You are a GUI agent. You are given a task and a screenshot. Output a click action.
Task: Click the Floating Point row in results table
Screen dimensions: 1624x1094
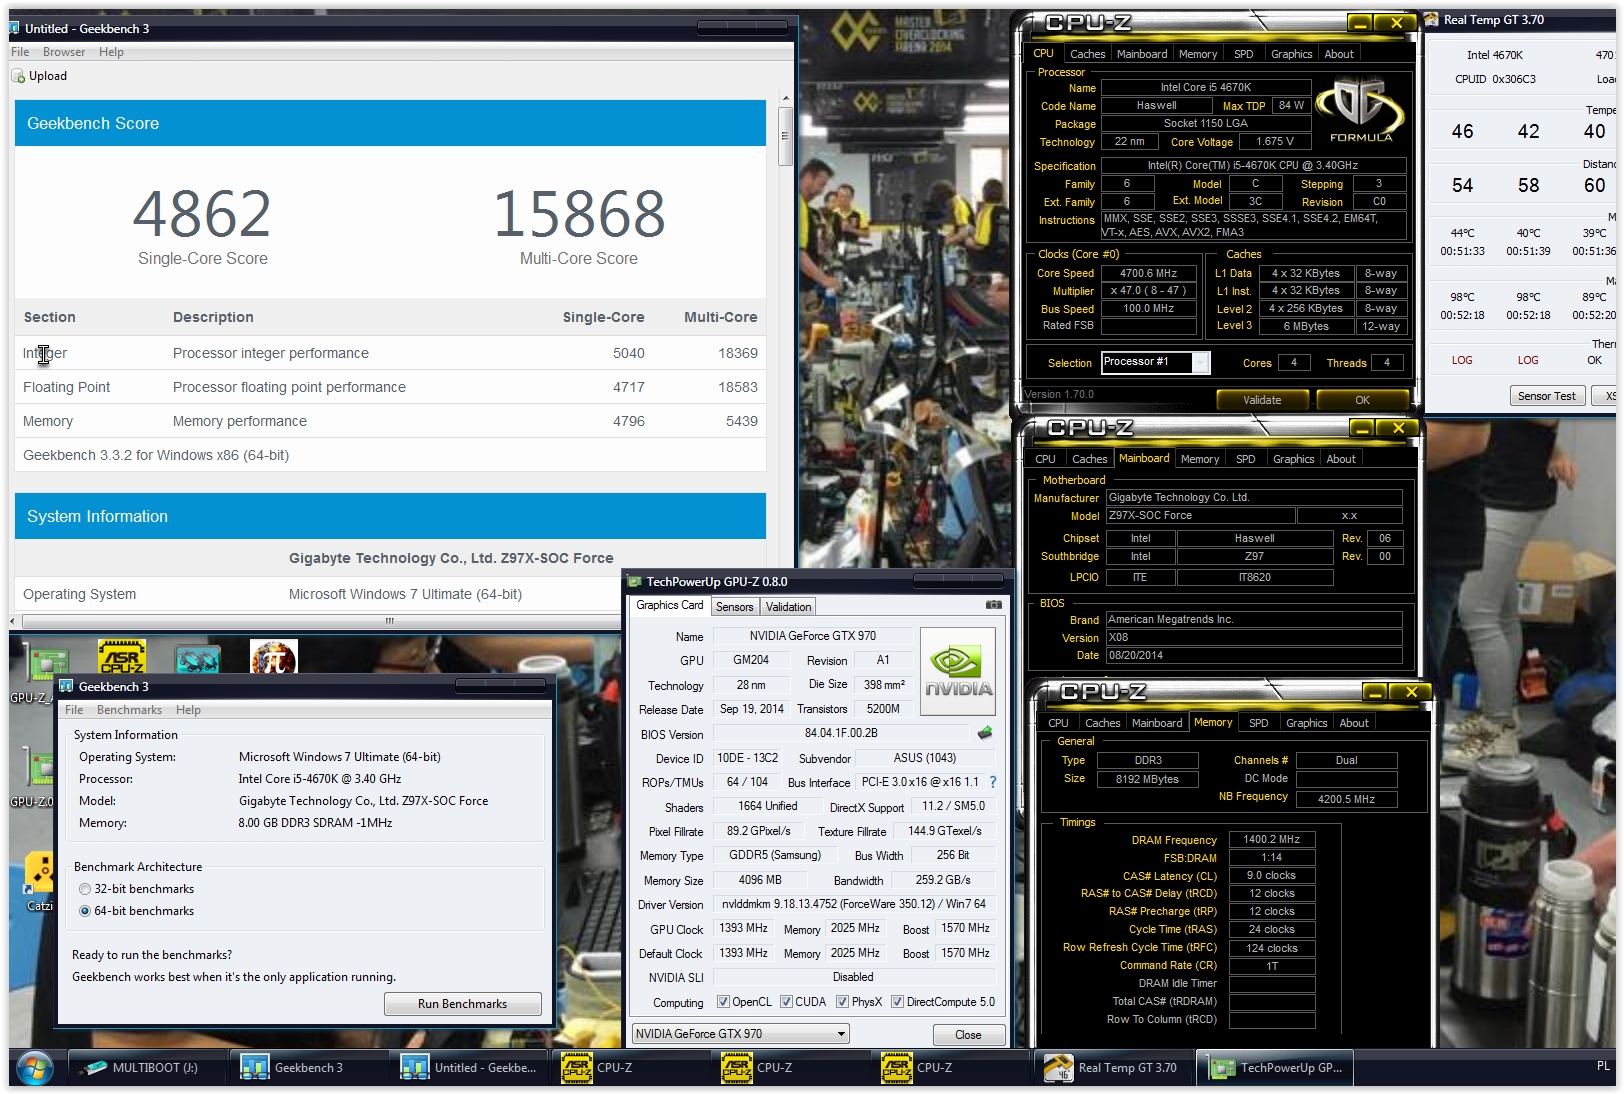390,387
